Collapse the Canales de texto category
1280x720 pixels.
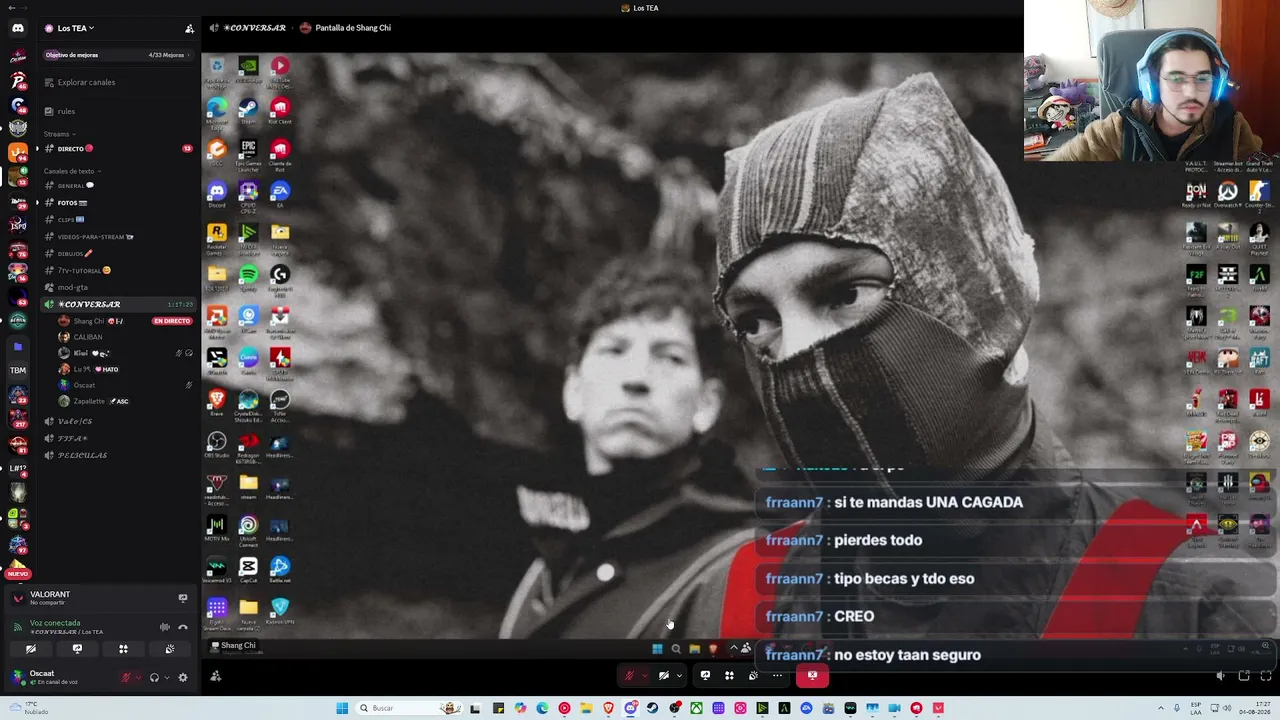(x=72, y=171)
